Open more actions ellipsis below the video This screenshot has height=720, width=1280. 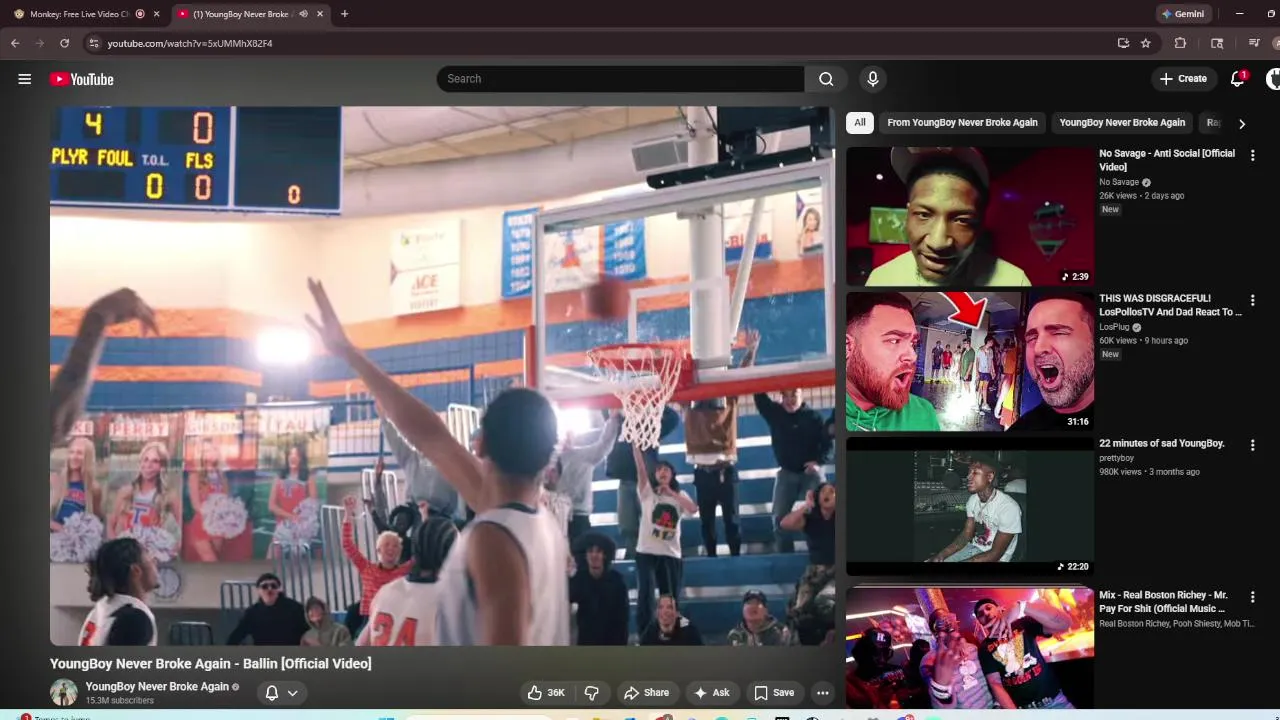[822, 692]
